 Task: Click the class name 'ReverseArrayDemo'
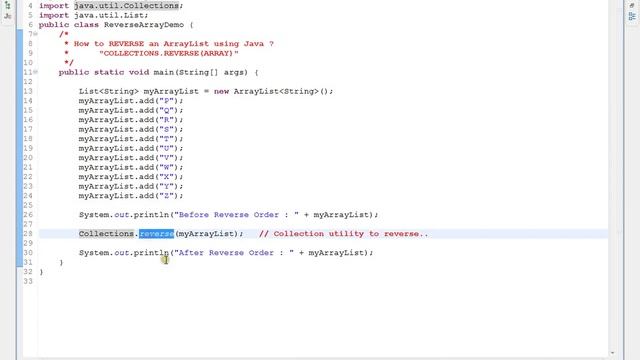click(x=144, y=24)
